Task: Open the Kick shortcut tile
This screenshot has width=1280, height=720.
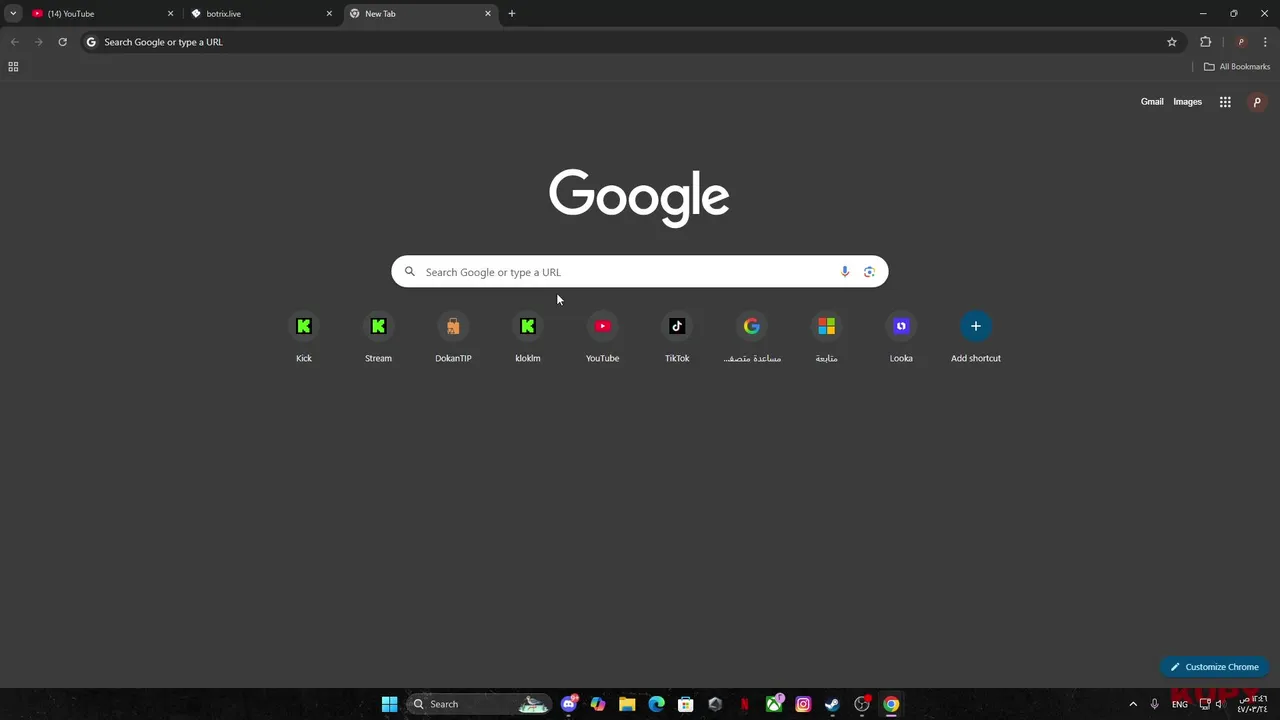Action: click(x=304, y=338)
